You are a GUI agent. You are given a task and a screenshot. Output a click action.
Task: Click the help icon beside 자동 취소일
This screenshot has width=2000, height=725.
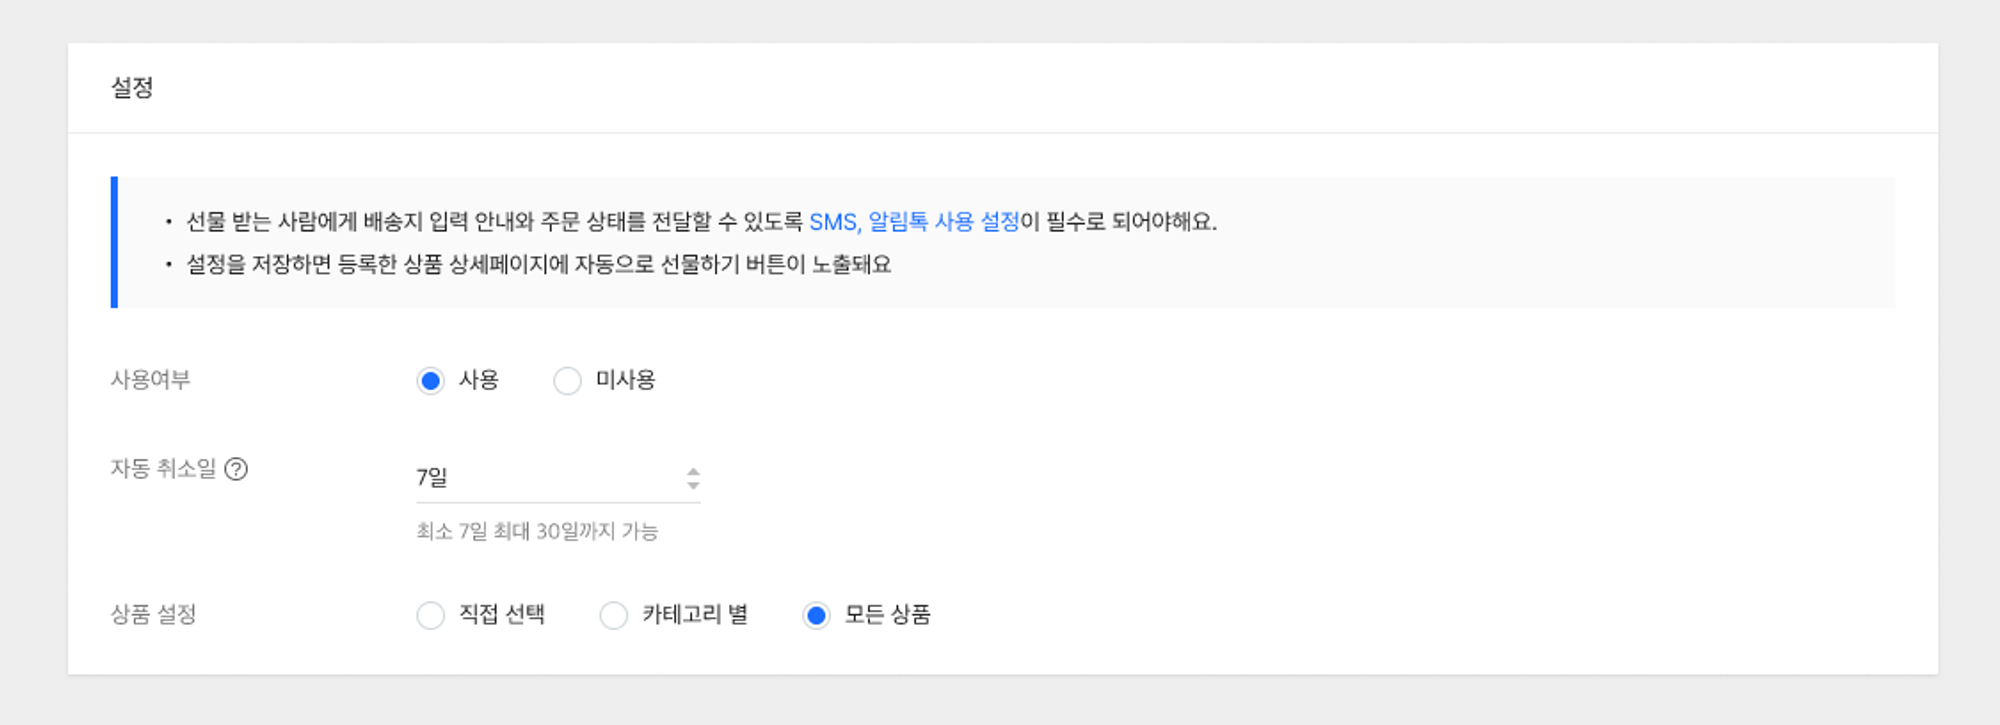(x=236, y=469)
